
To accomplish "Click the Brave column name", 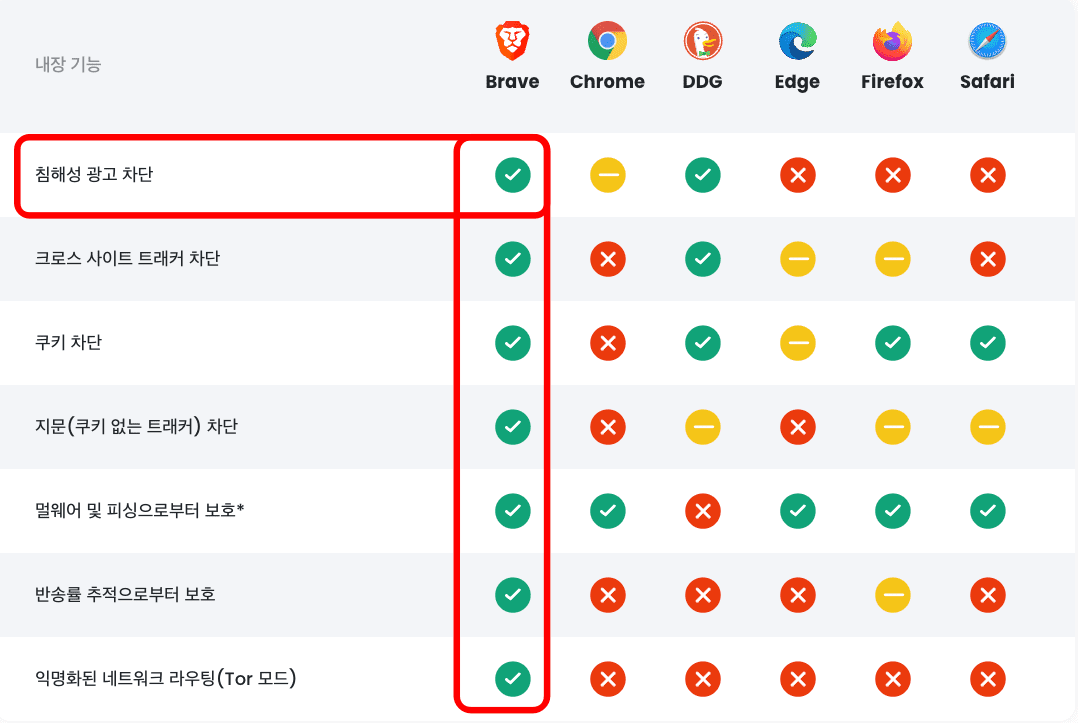I will [512, 82].
